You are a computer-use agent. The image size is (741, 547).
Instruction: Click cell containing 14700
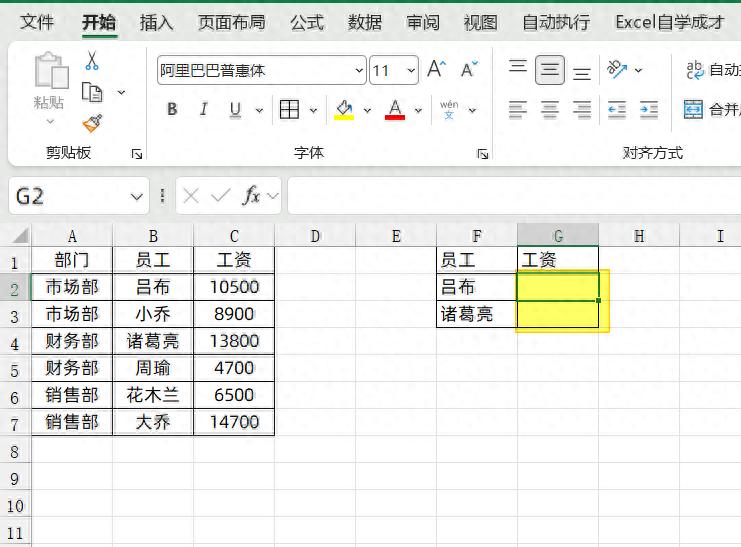click(x=234, y=422)
